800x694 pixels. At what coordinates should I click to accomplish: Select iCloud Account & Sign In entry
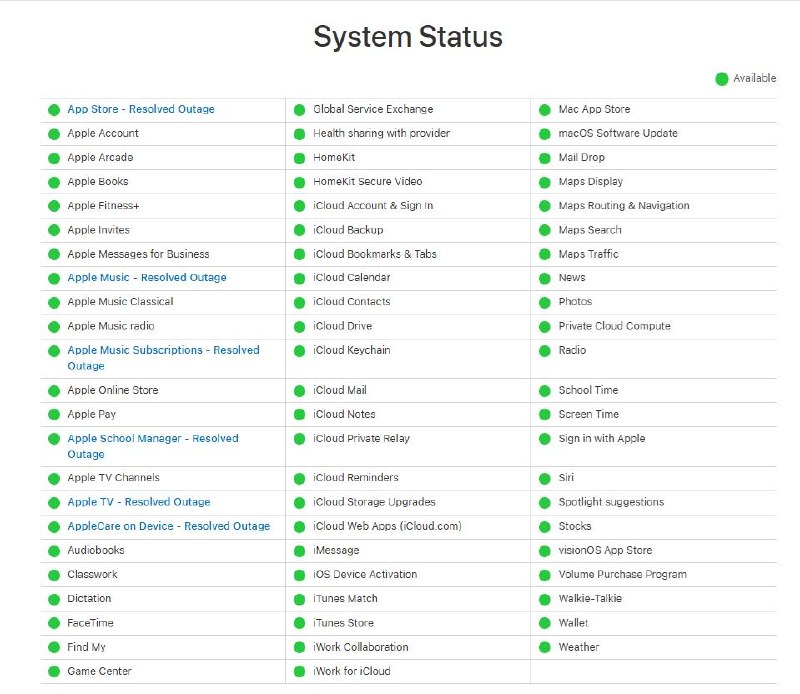373,206
